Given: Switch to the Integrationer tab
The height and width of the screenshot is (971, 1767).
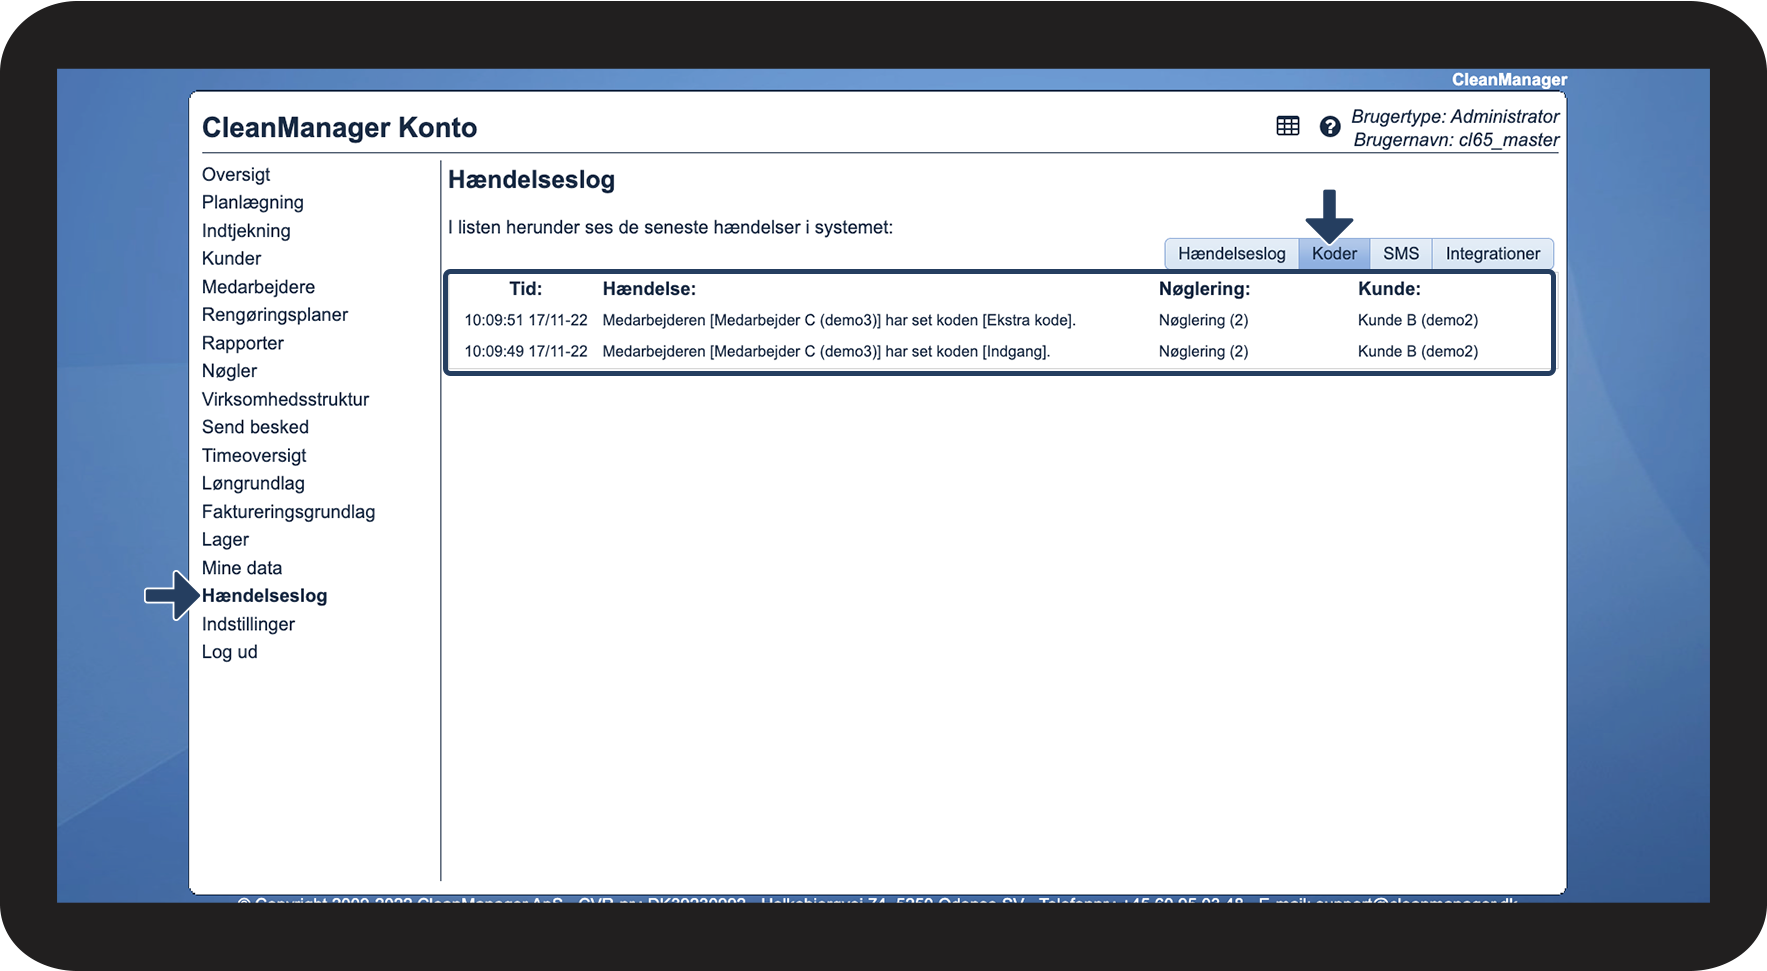Looking at the screenshot, I should (x=1492, y=254).
